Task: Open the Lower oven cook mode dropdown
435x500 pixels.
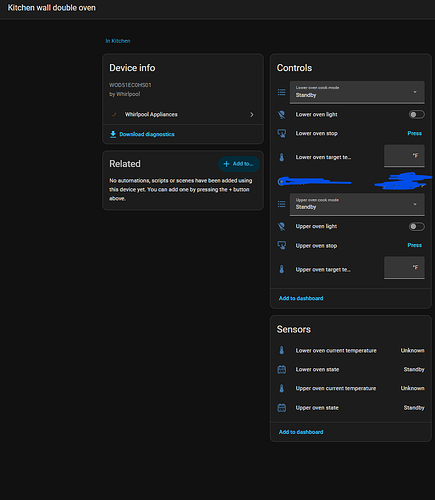Action: click(x=357, y=92)
